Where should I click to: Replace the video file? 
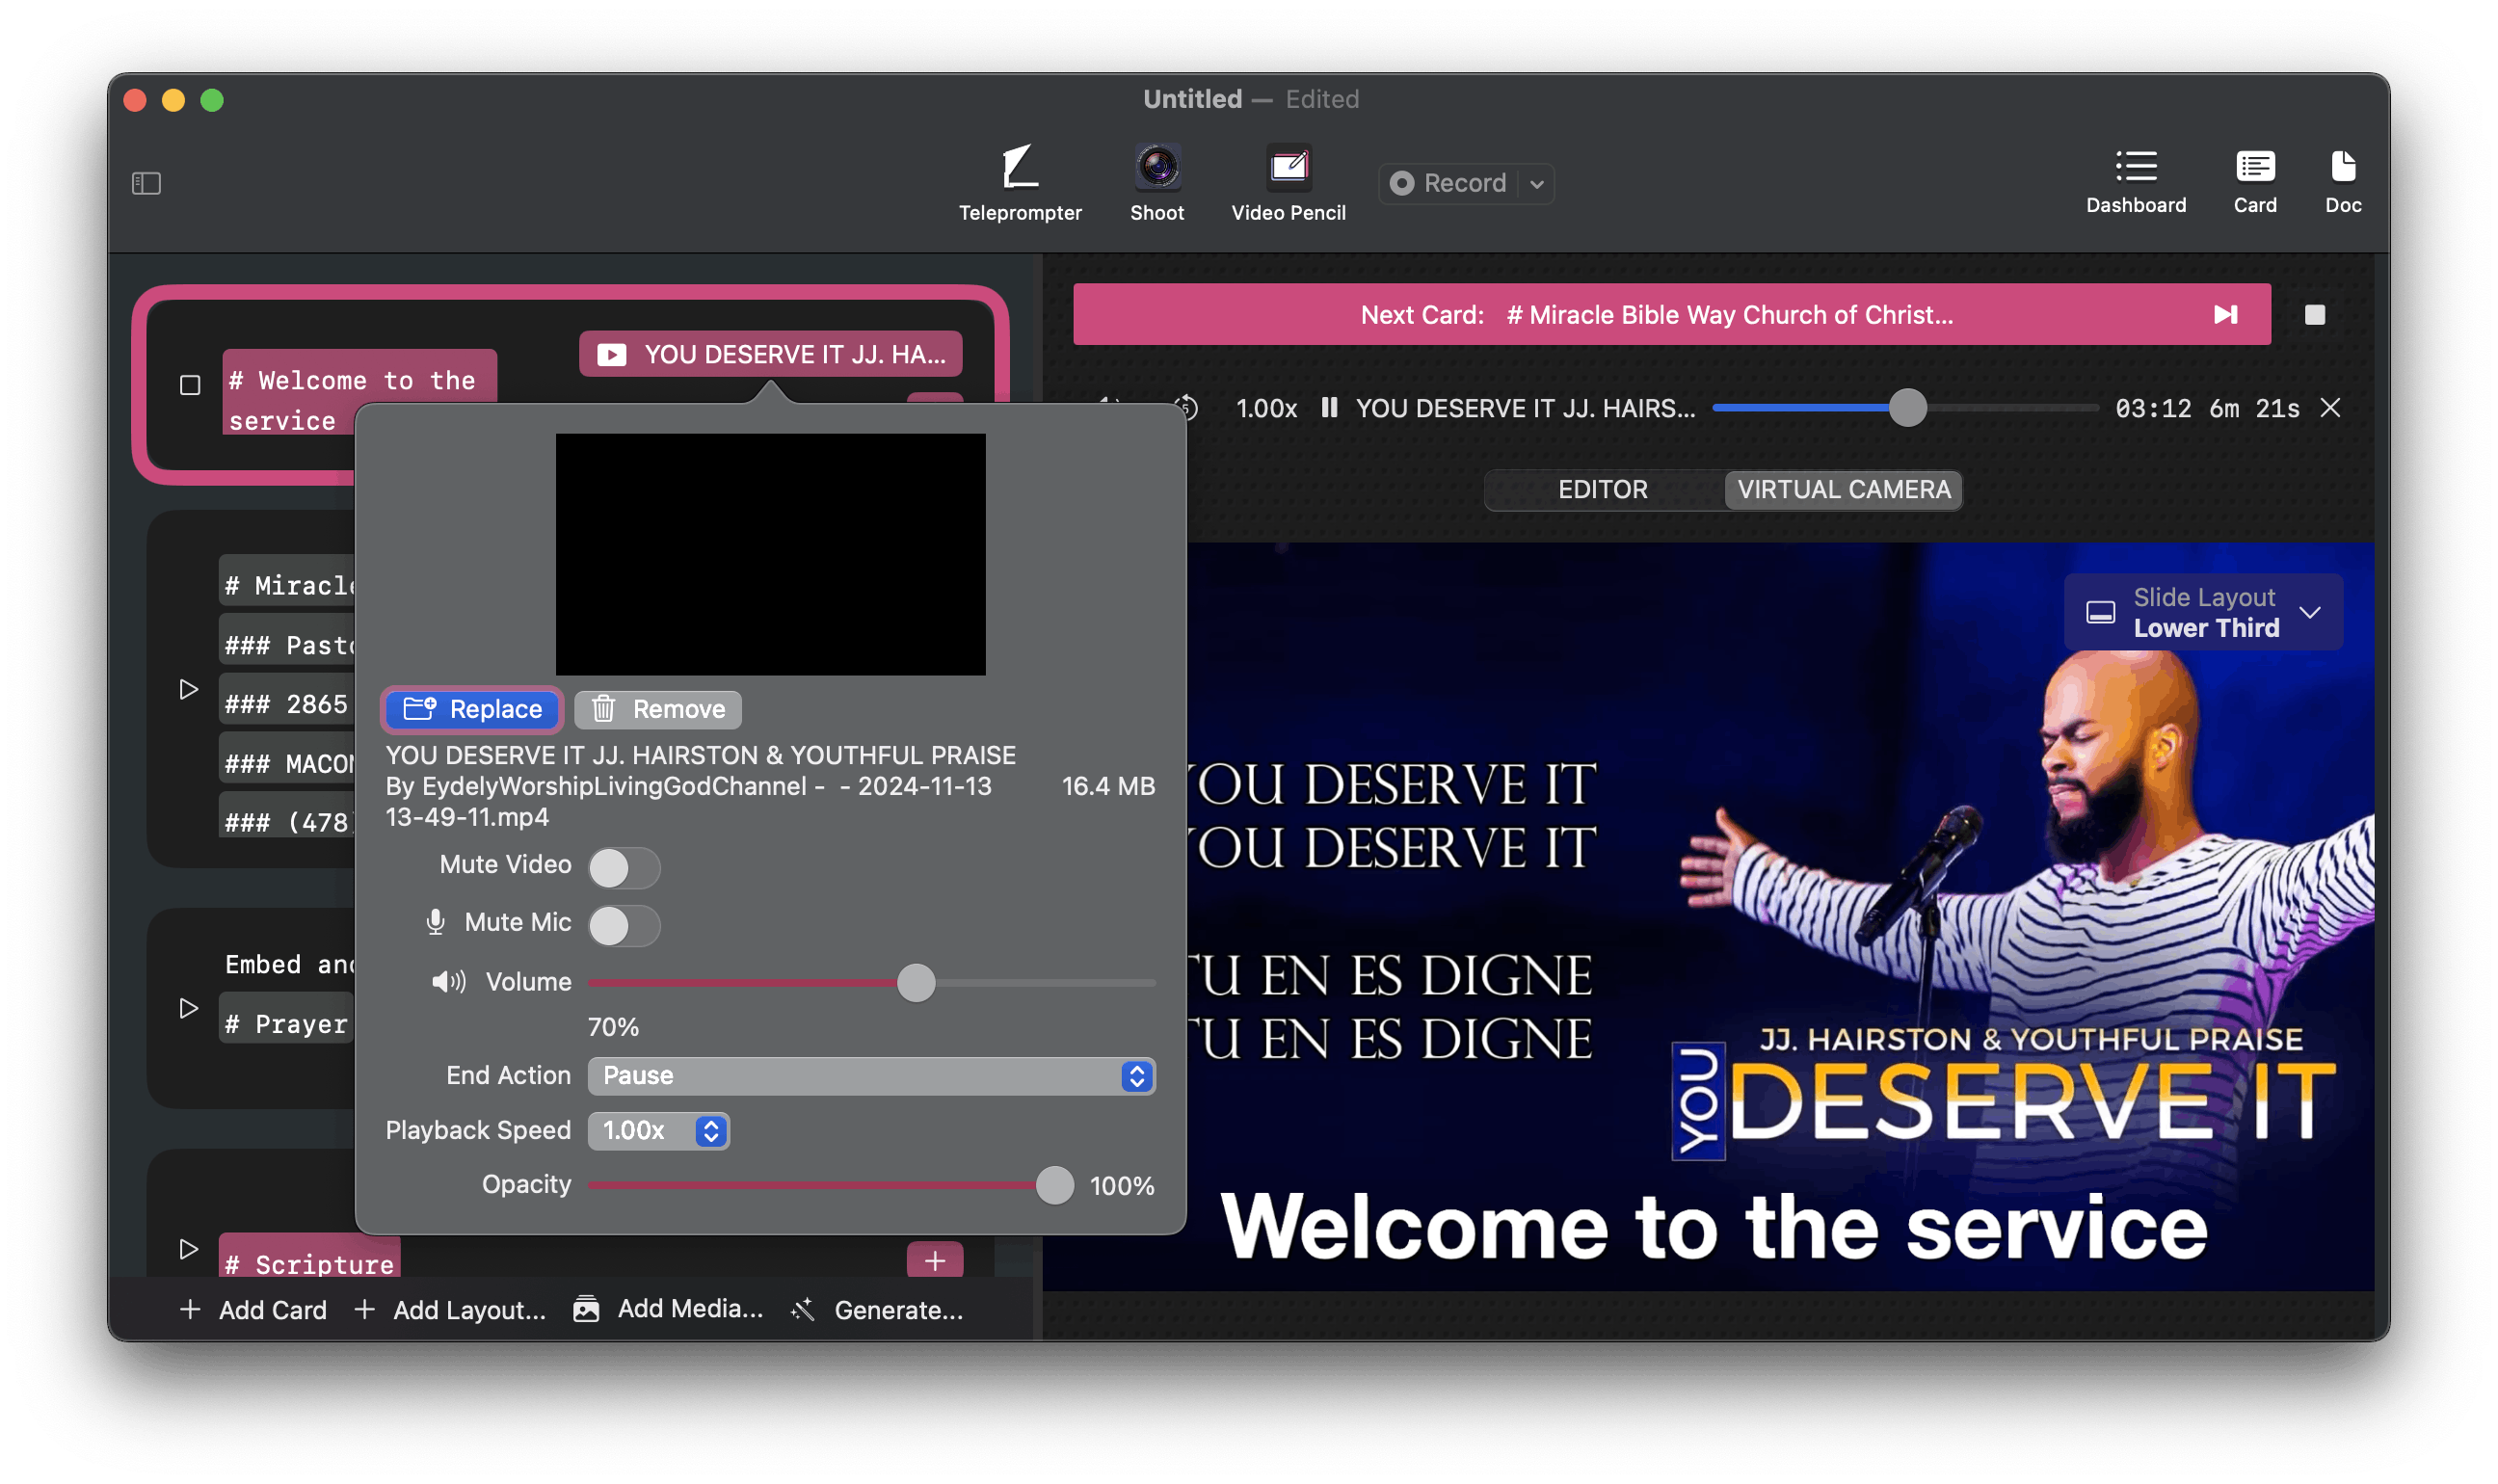(472, 709)
